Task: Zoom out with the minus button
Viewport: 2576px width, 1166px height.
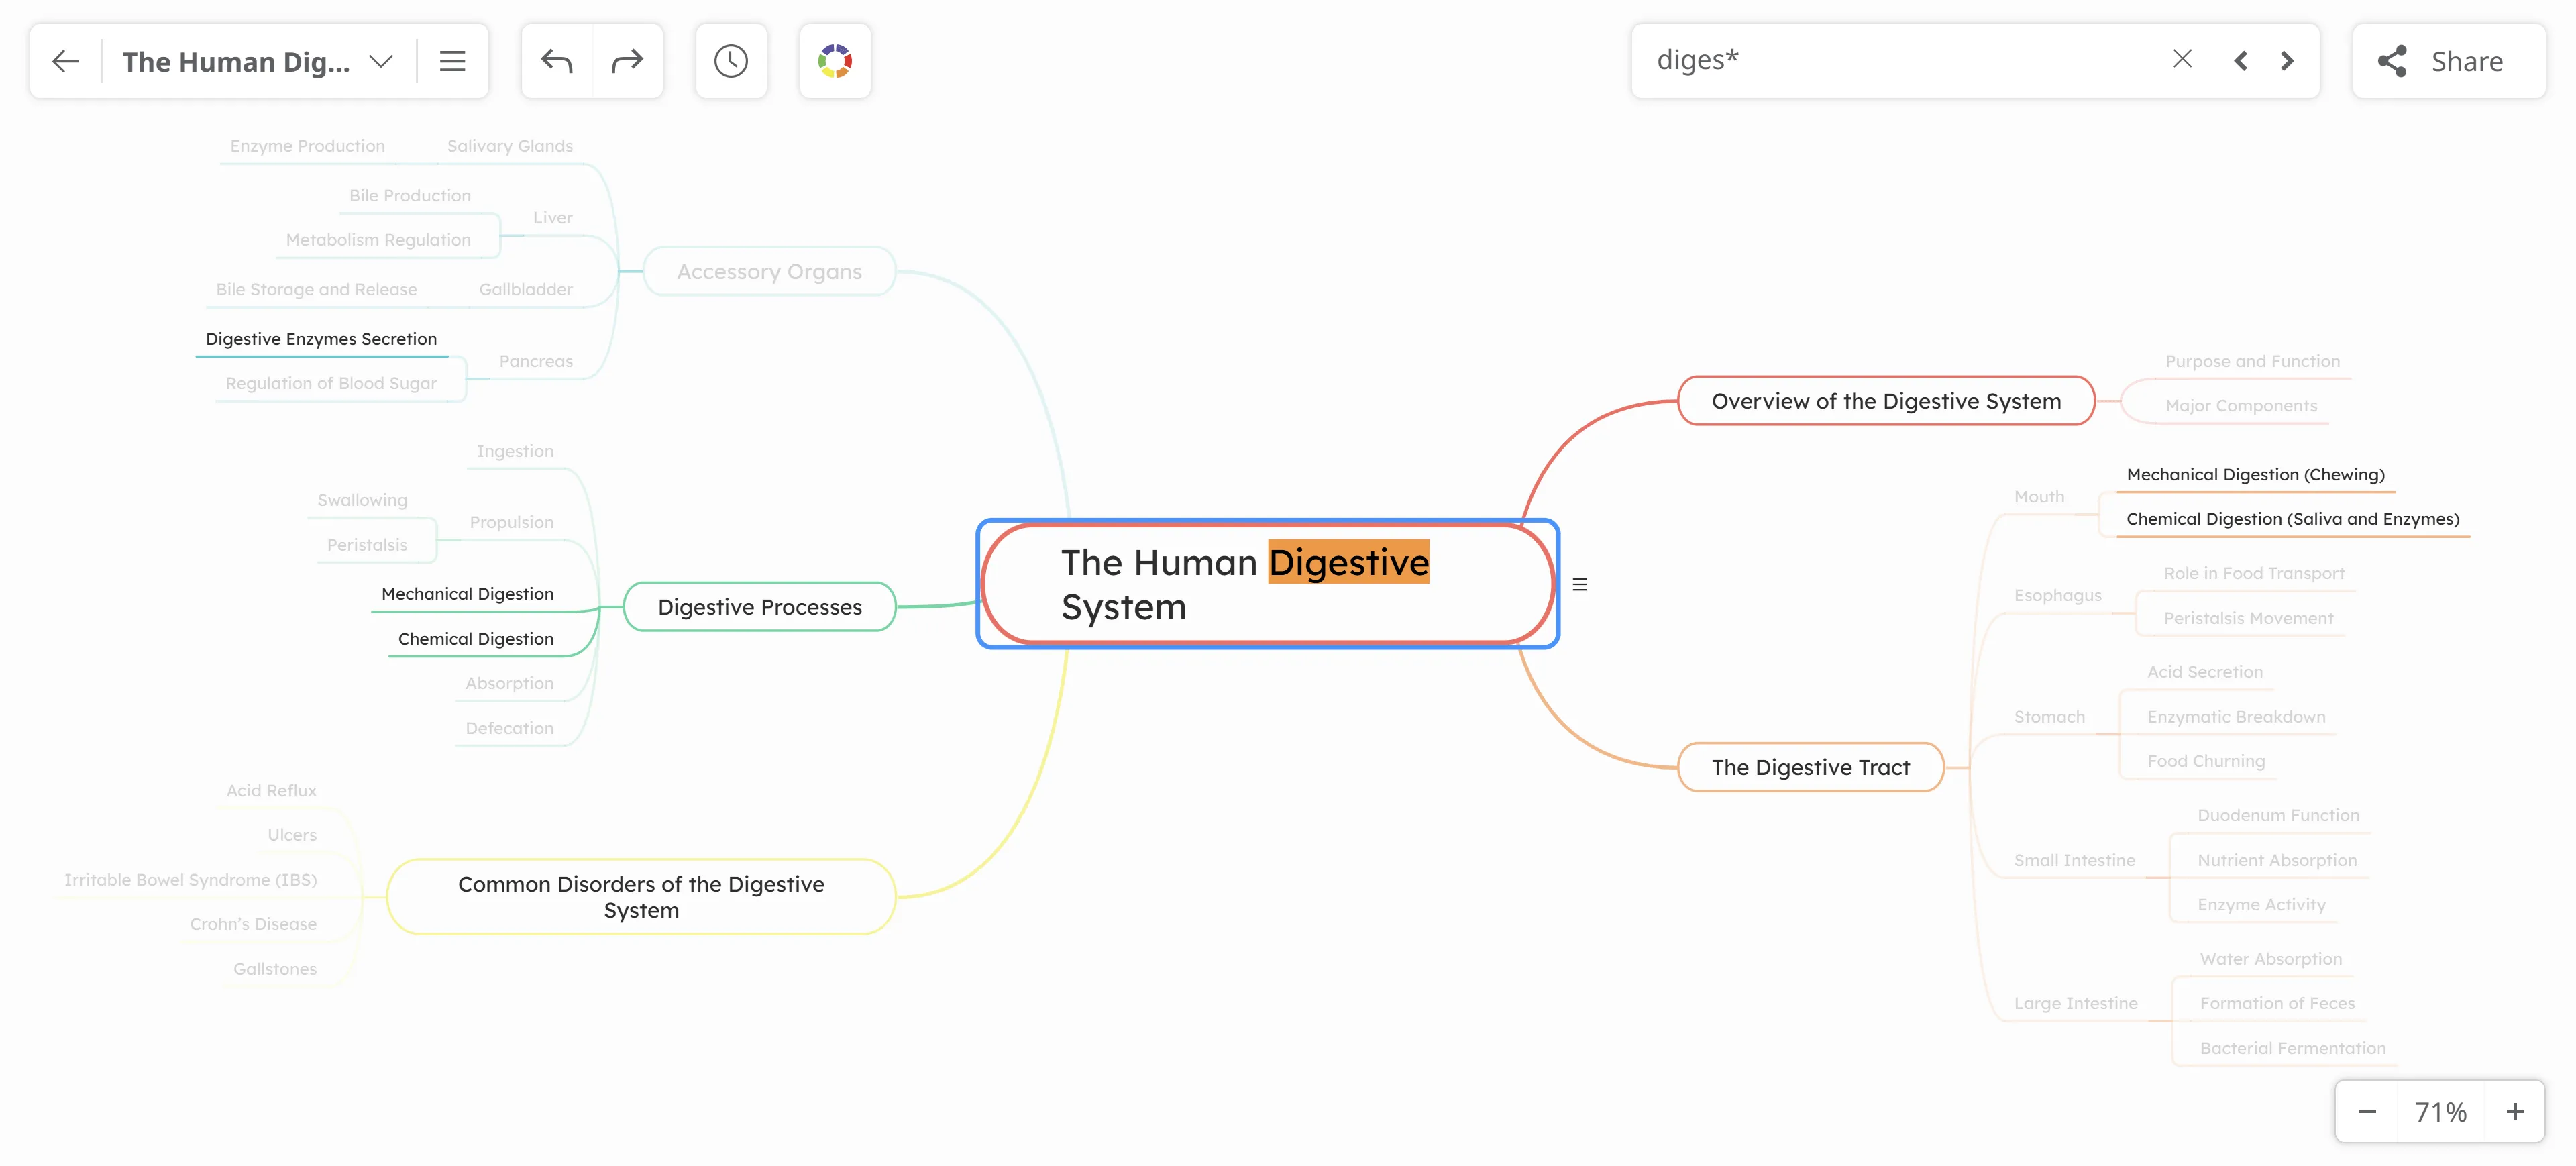Action: click(x=2367, y=1112)
